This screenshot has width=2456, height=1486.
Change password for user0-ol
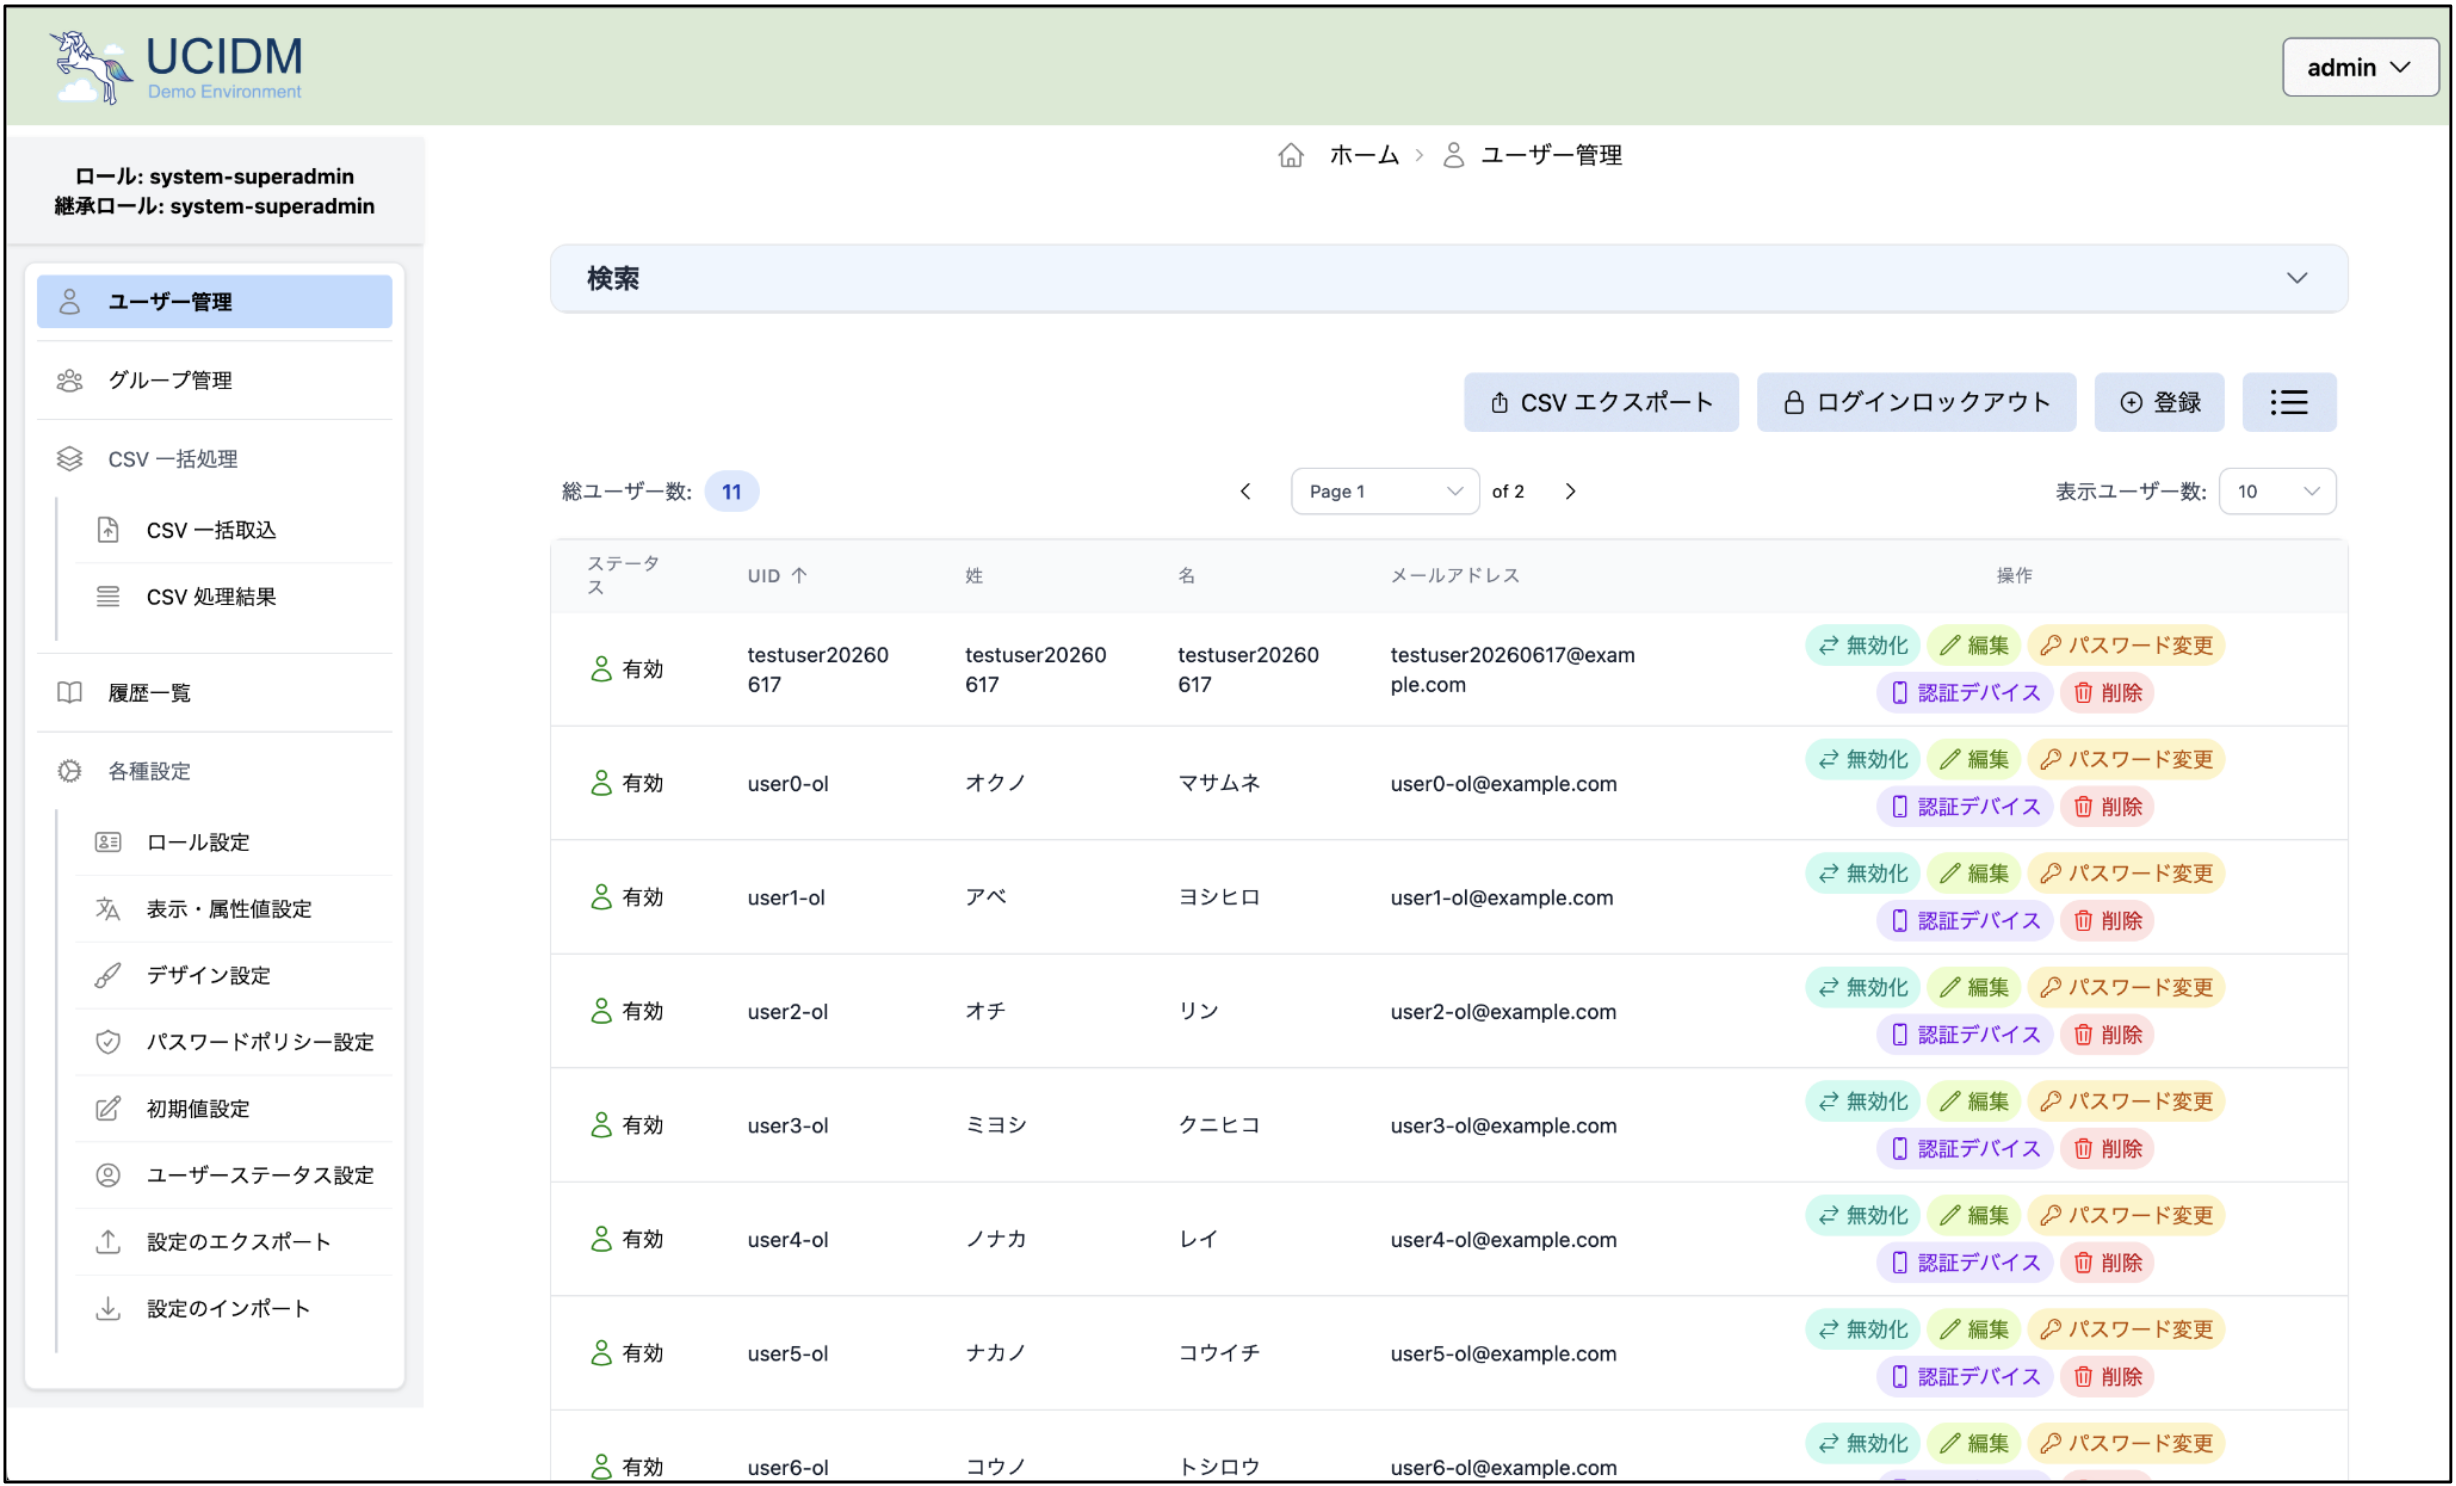pyautogui.click(x=2125, y=759)
